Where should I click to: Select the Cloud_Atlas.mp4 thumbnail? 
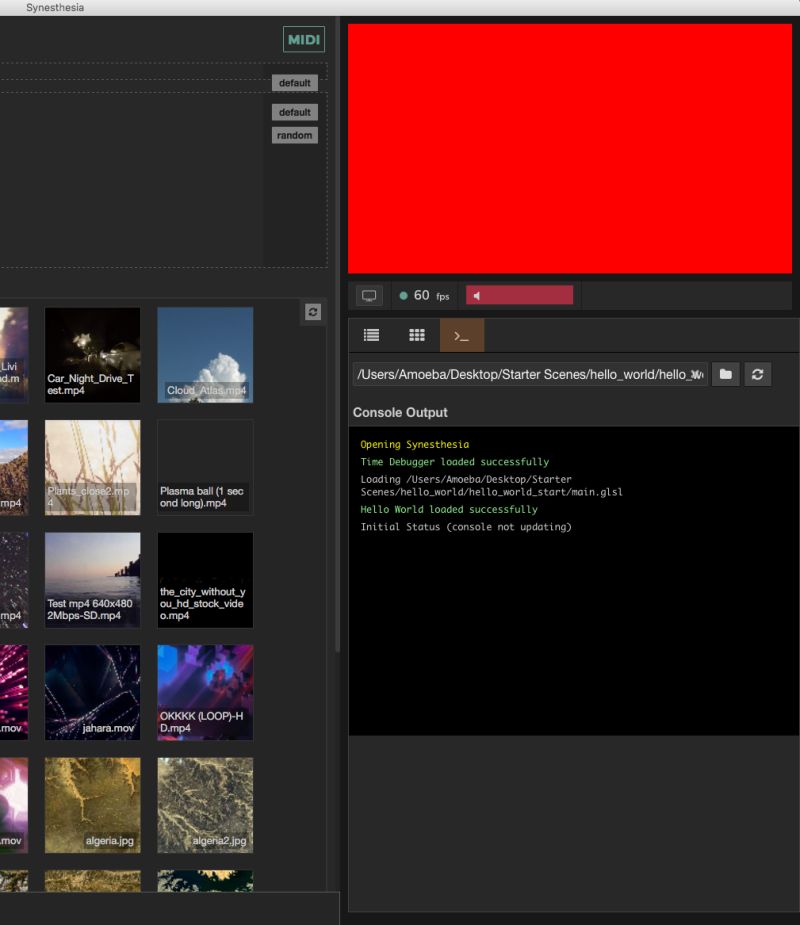click(x=205, y=355)
